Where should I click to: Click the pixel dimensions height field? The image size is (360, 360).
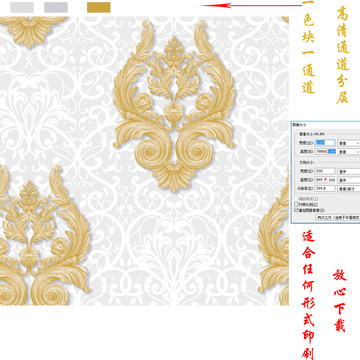[325, 151]
